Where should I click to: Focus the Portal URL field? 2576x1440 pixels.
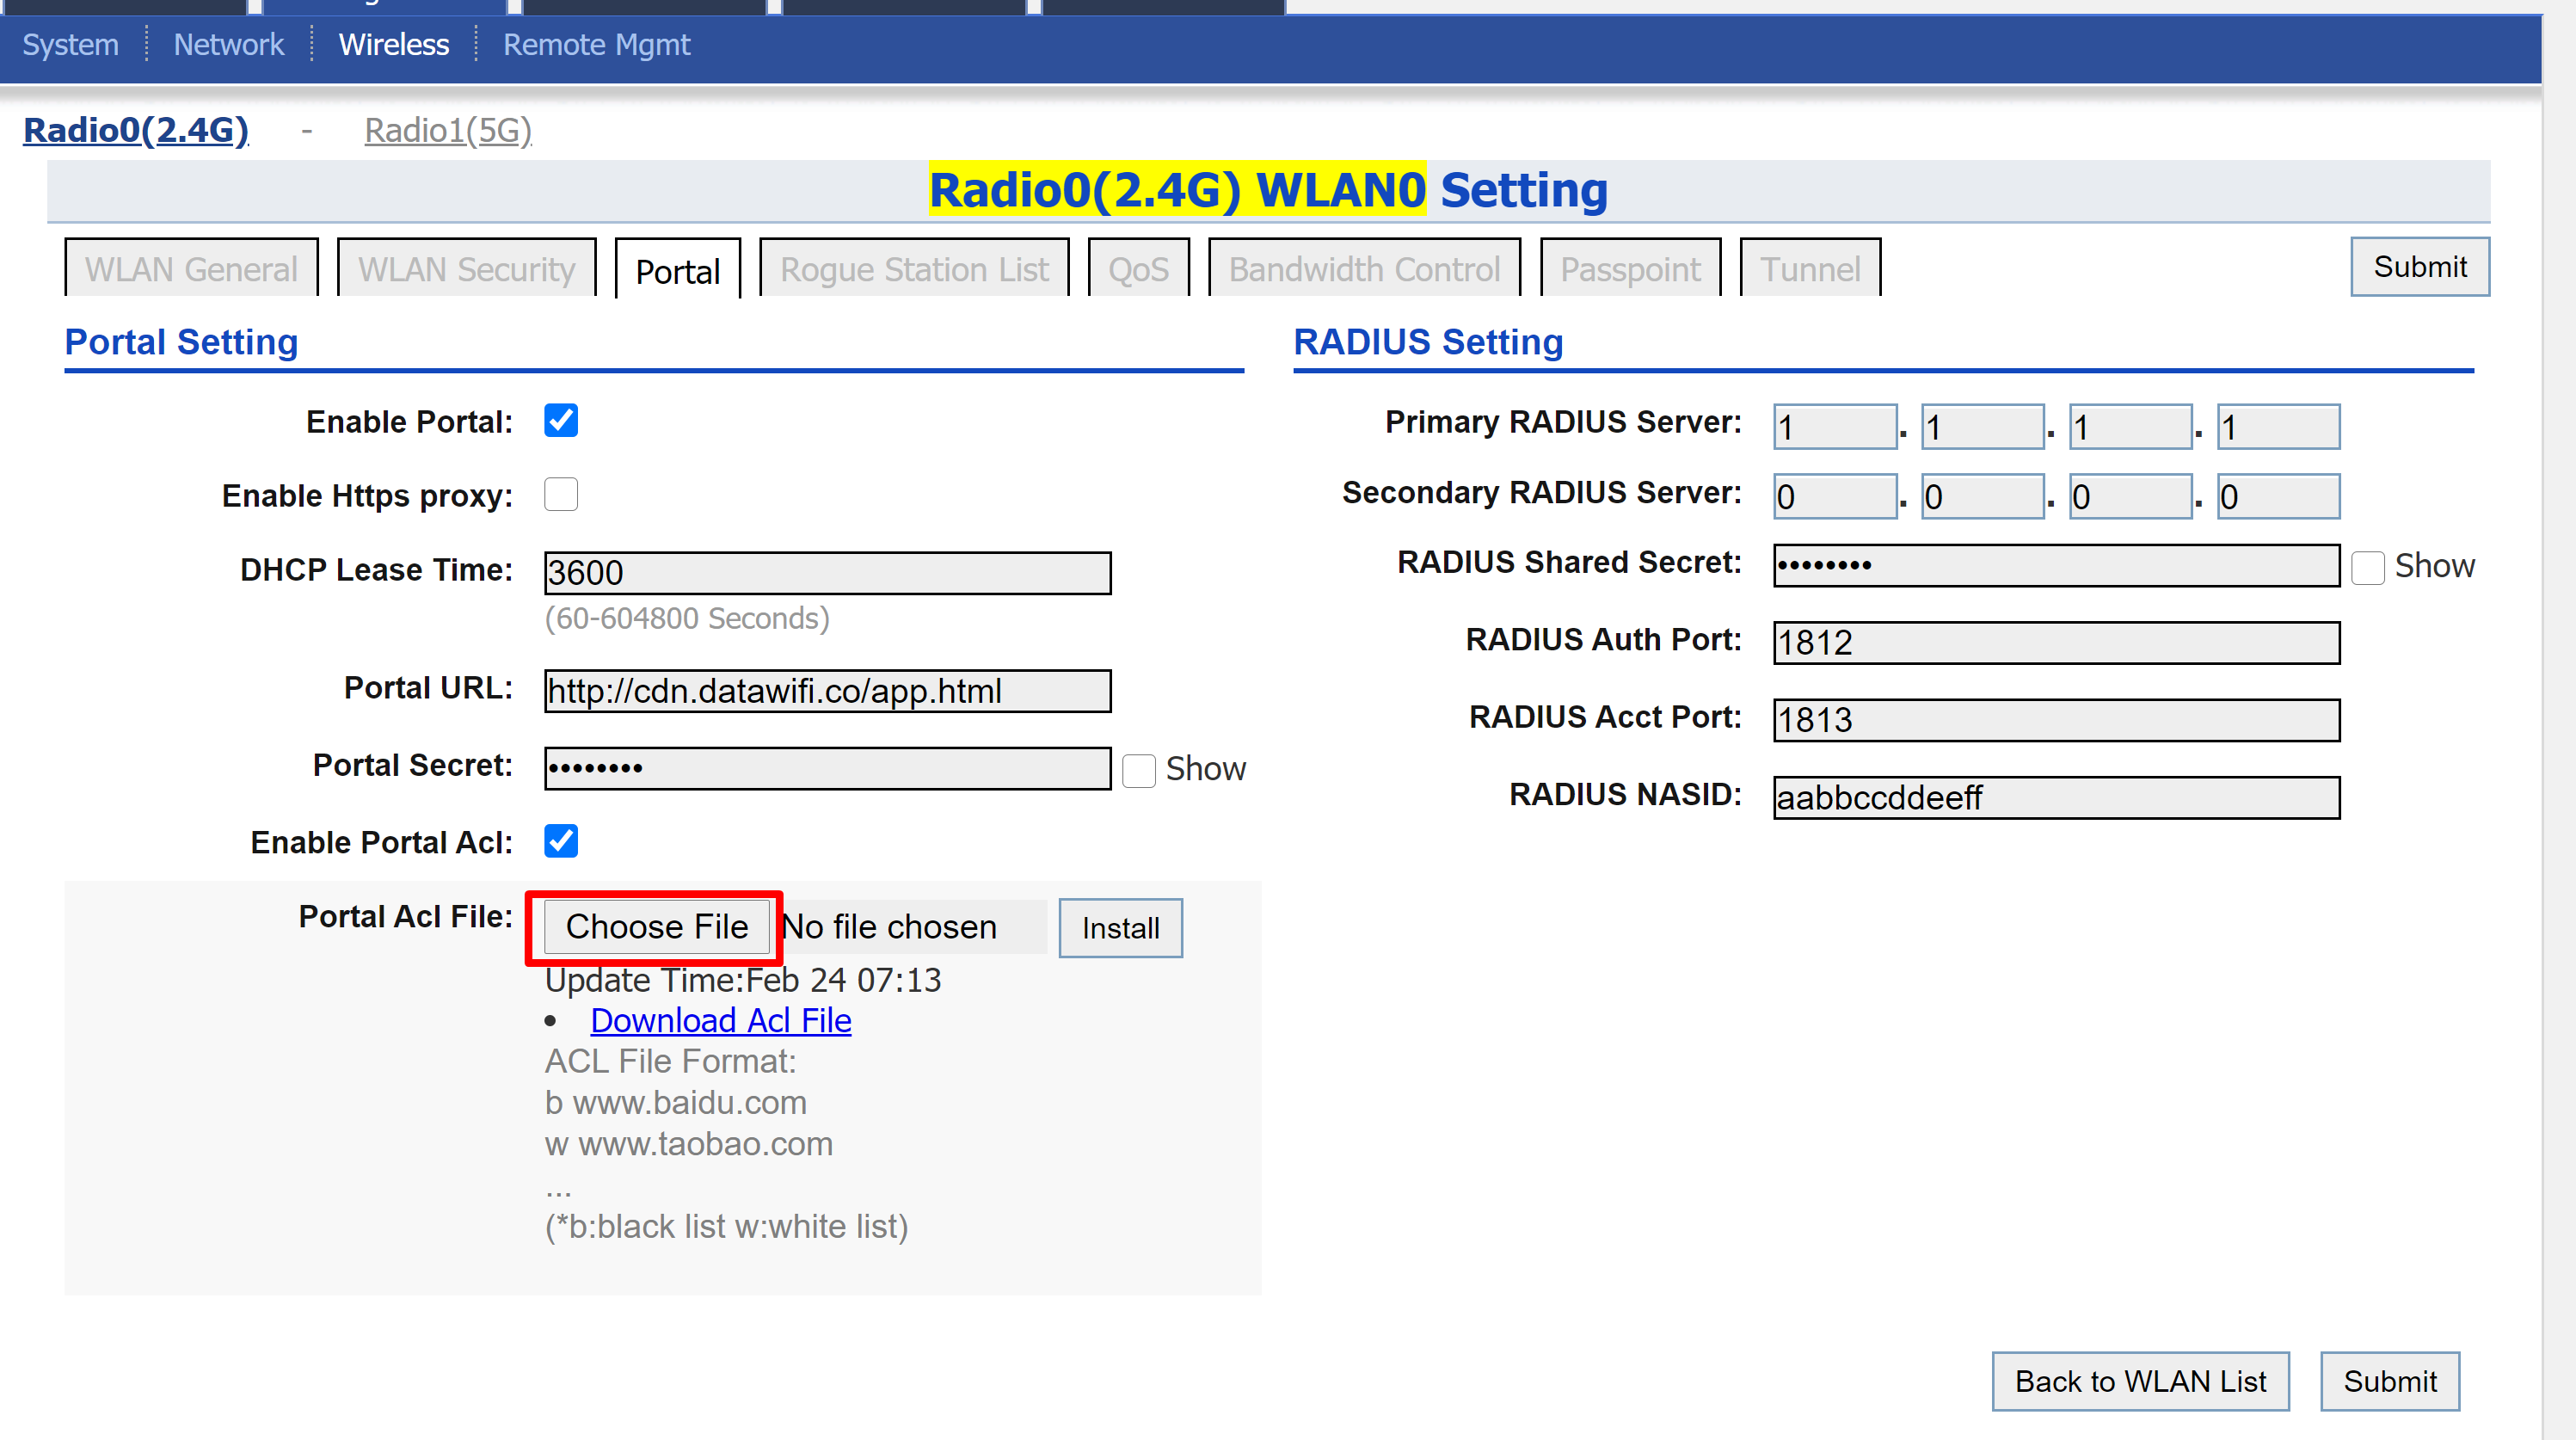pos(827,691)
